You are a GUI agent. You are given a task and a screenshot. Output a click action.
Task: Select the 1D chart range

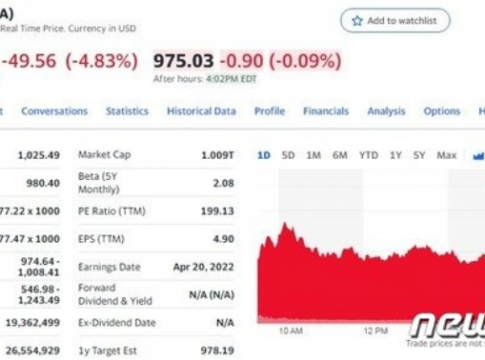[x=263, y=155]
